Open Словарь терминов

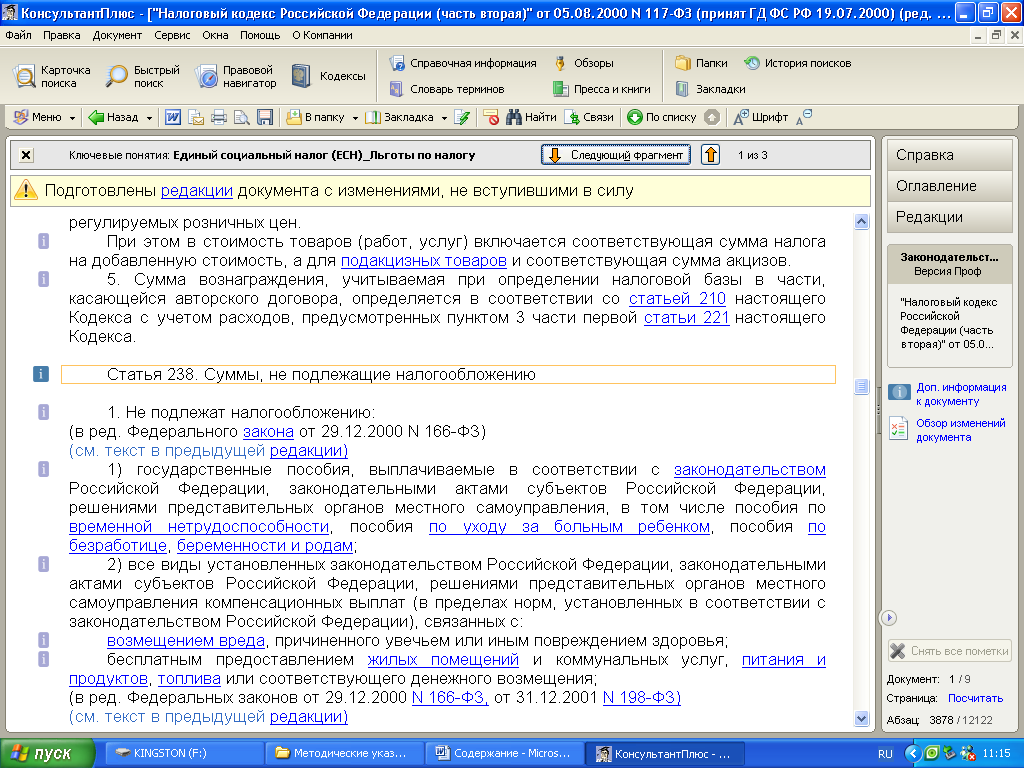[447, 89]
